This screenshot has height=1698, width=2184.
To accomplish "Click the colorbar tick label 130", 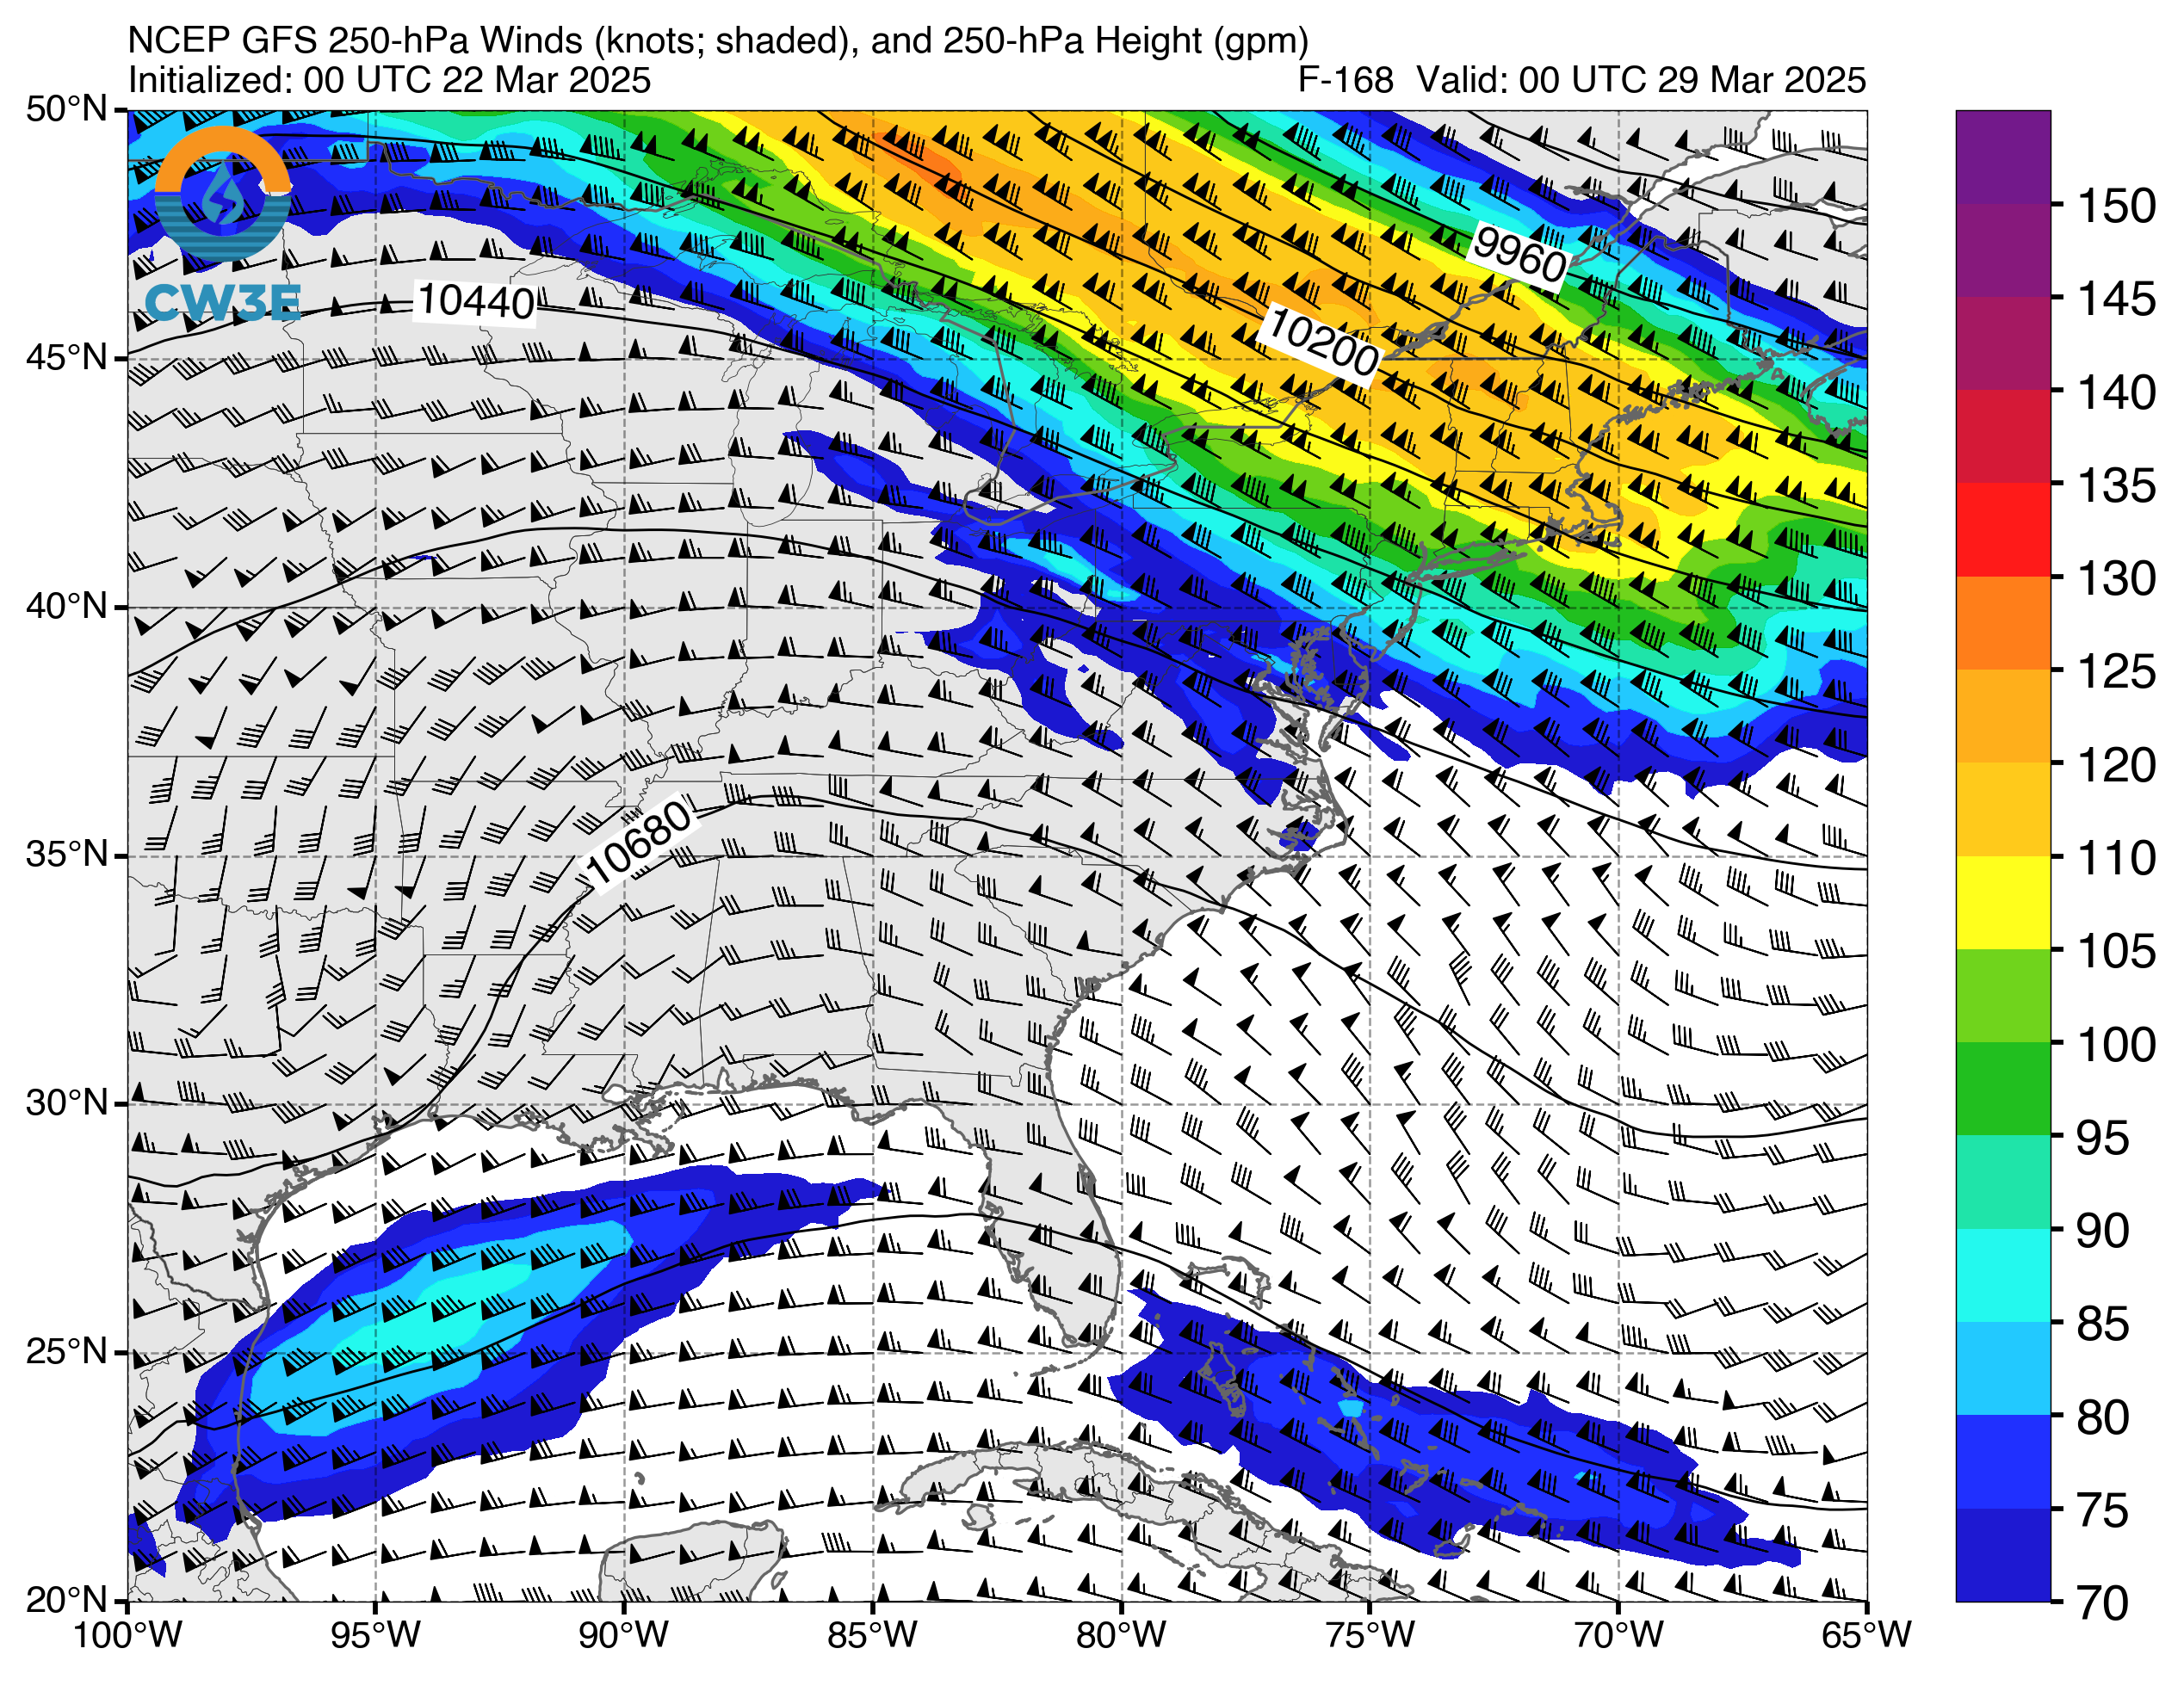I will tap(2117, 578).
